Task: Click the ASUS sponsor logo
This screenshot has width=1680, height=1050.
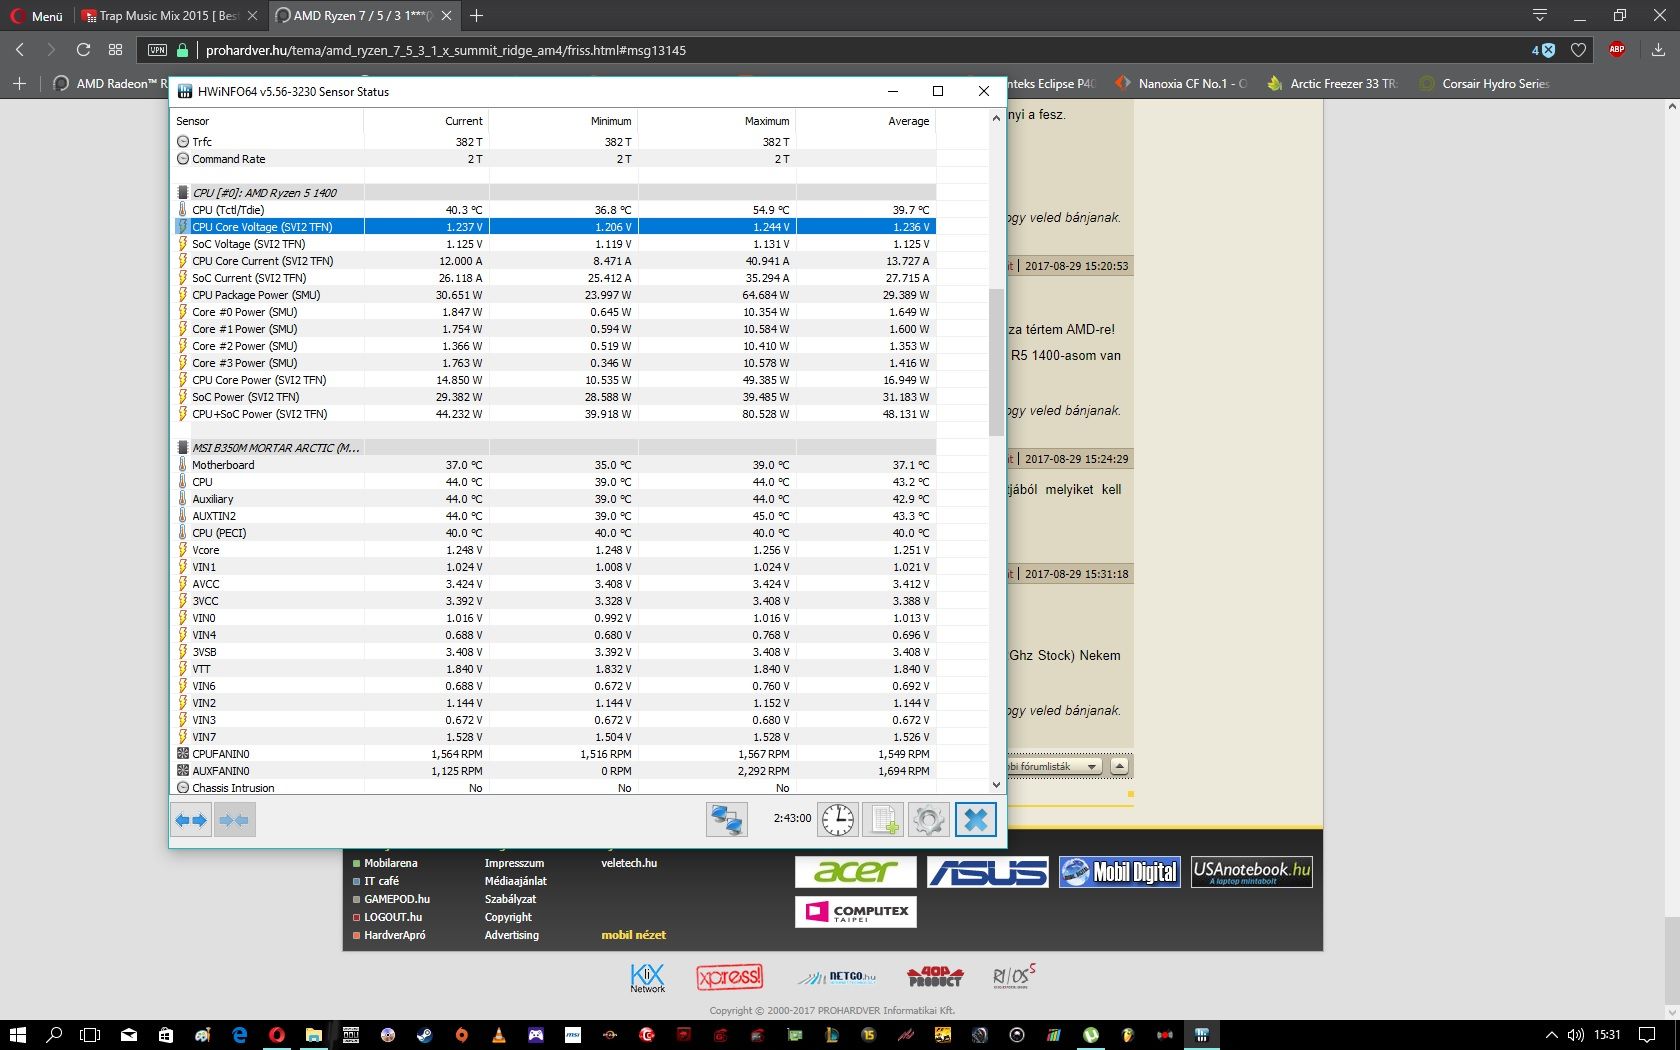Action: point(988,872)
